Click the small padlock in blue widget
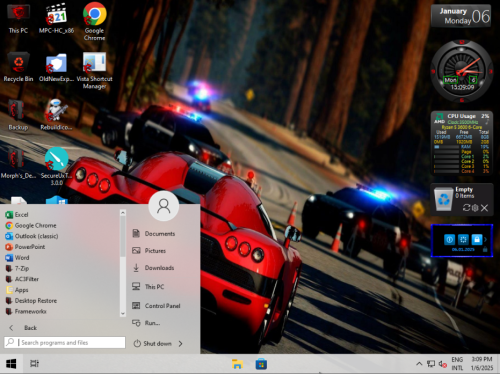This screenshot has width=500, height=374. 485,249
